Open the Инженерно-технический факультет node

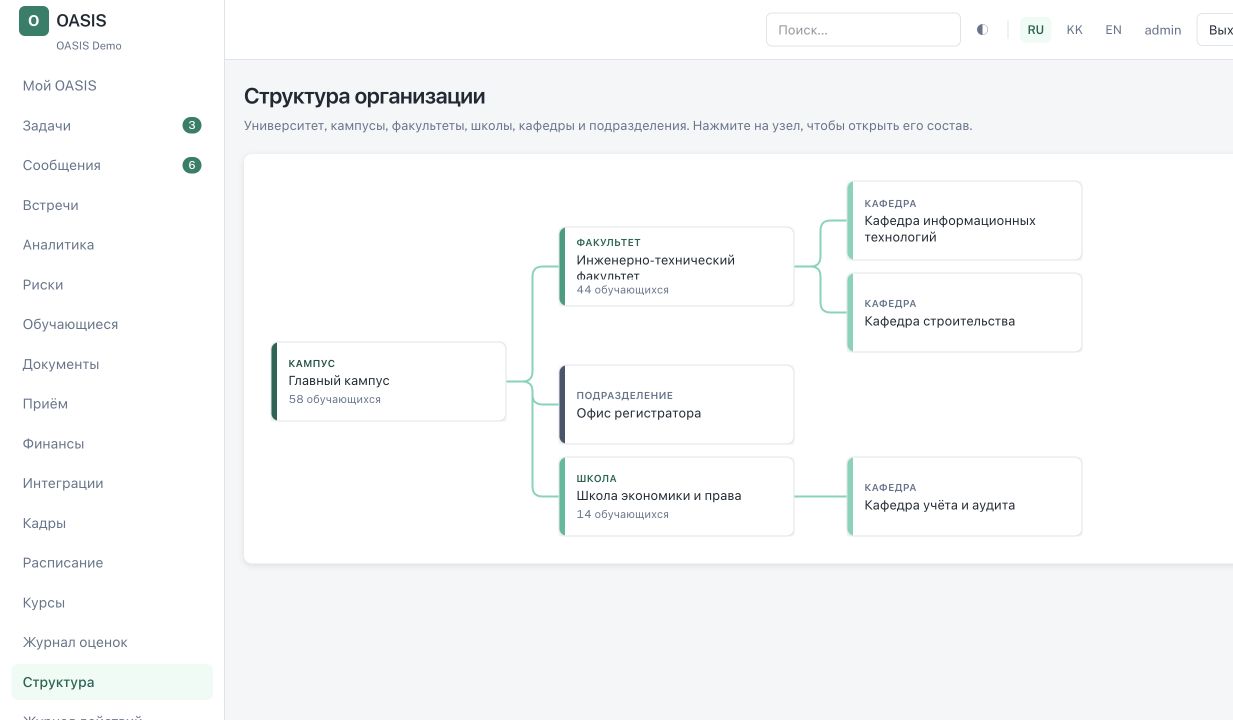pos(677,266)
